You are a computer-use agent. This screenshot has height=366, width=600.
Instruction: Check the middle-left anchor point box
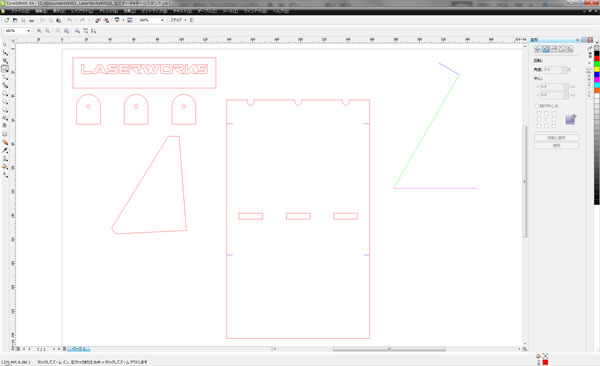point(539,120)
